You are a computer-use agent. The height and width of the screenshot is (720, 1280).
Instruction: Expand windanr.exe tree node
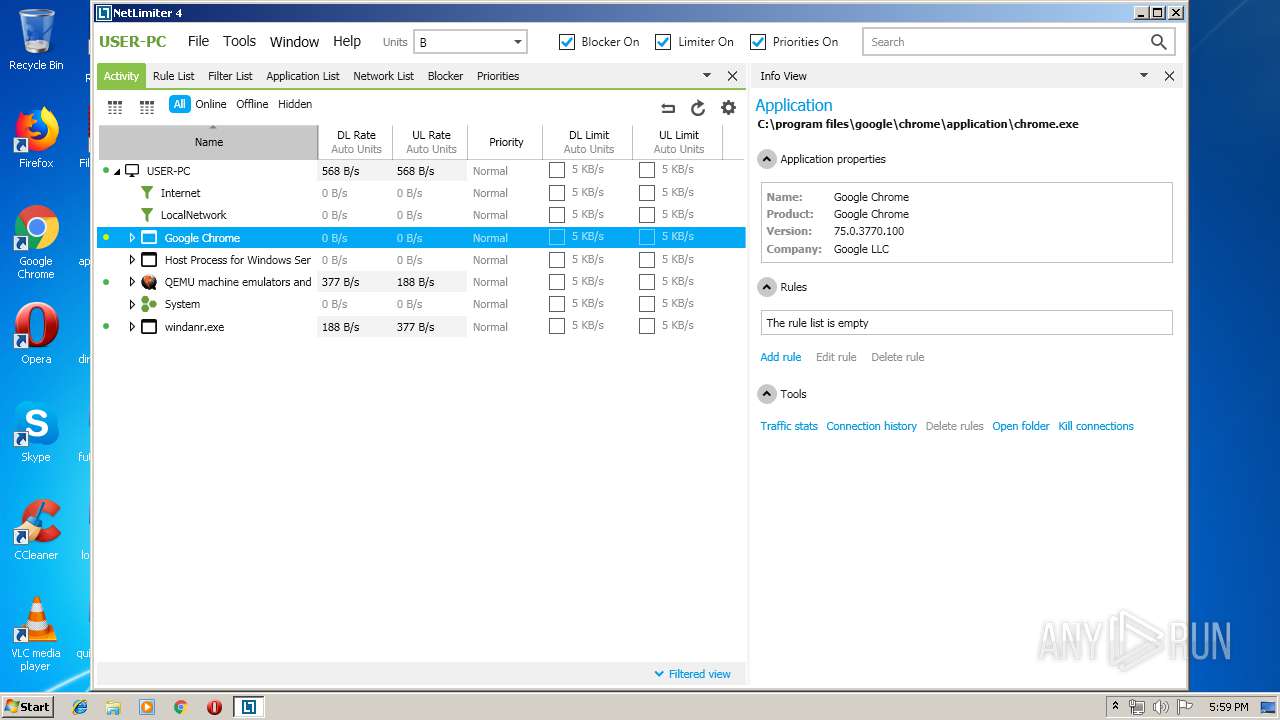[132, 327]
